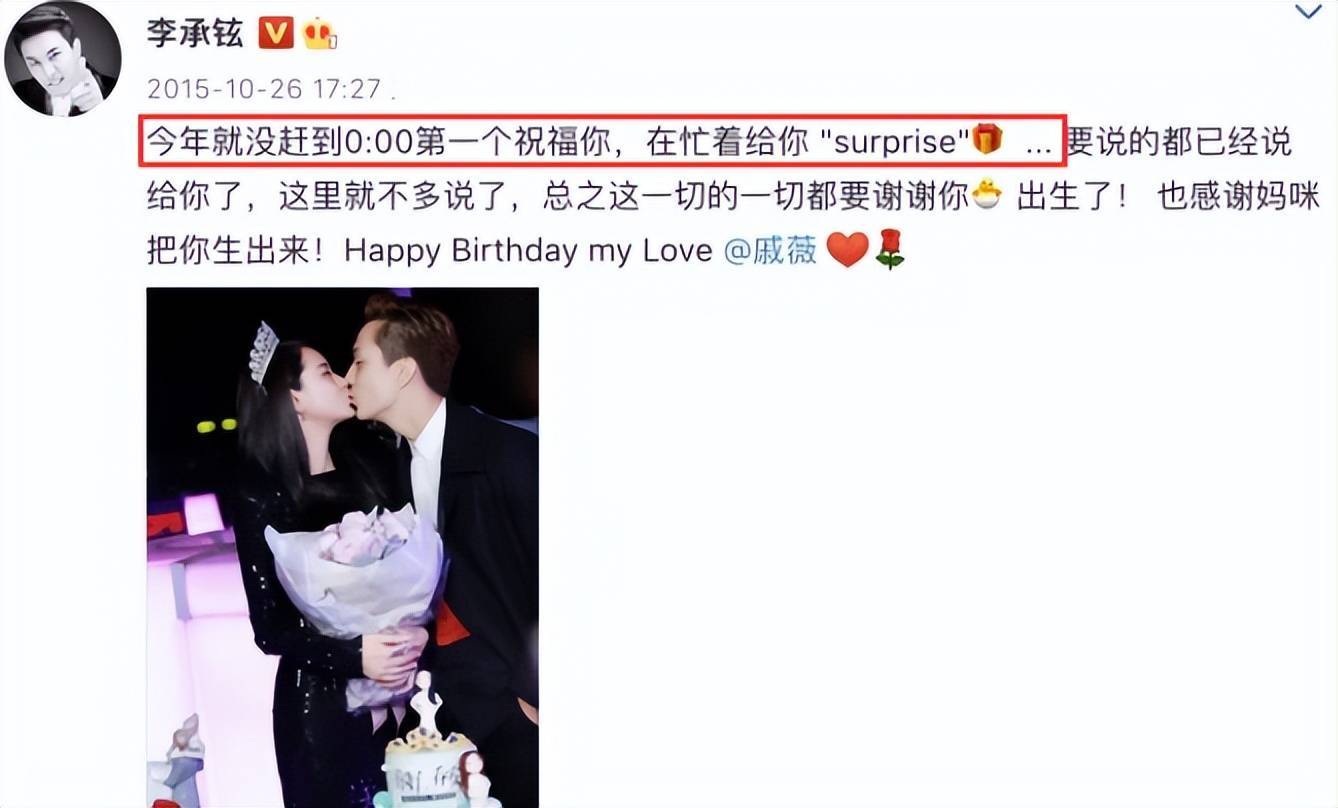
Task: Expand the post options chevron
Action: pos(1308,12)
